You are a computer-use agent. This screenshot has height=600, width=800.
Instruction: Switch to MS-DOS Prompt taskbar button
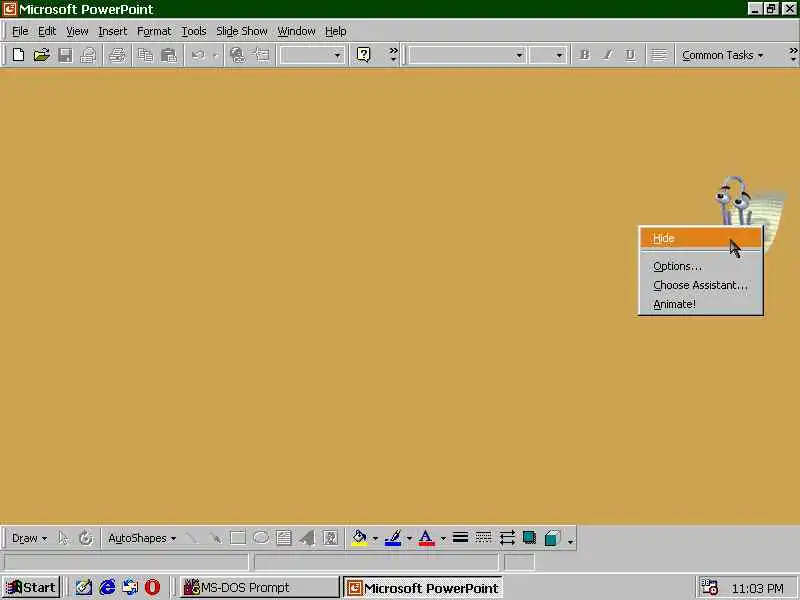pyautogui.click(x=260, y=587)
